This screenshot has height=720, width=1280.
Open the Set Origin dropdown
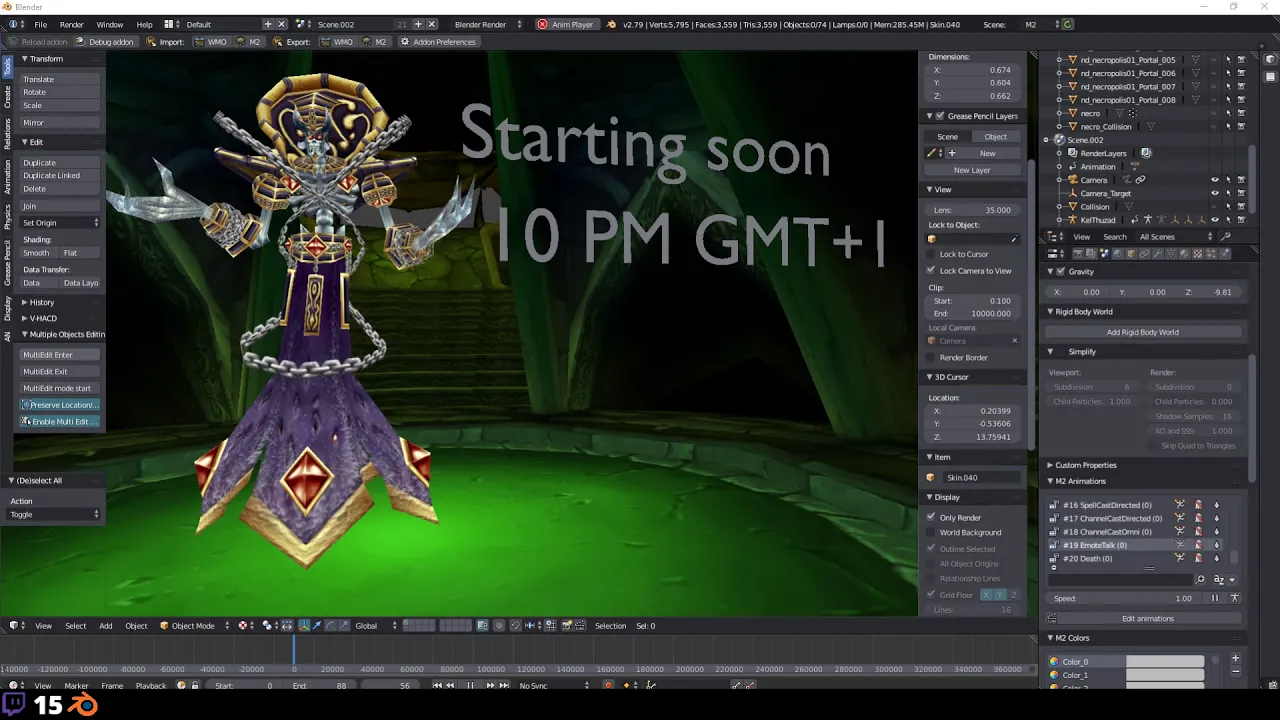pyautogui.click(x=60, y=222)
